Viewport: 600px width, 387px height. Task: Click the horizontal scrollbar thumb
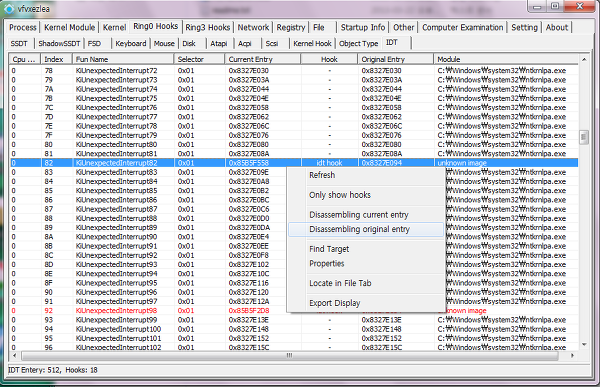[290, 356]
